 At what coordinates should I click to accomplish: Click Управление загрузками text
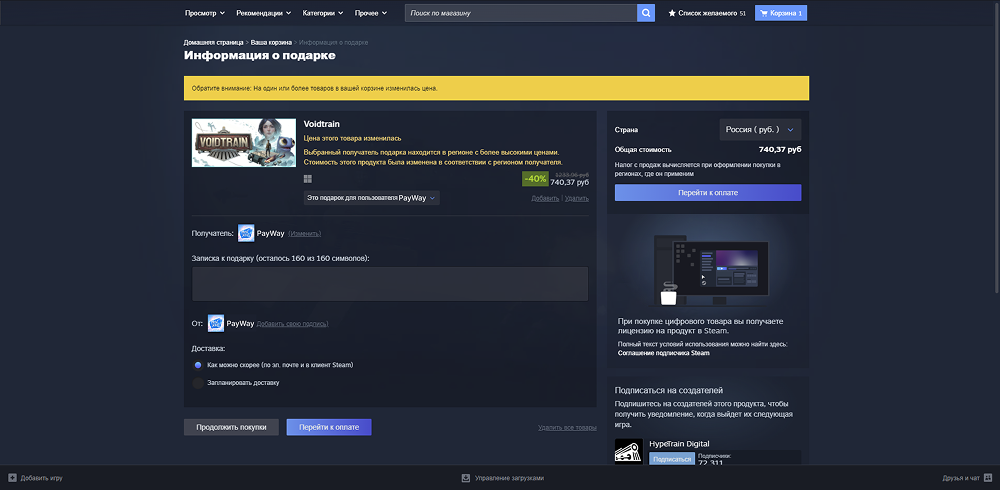point(508,478)
